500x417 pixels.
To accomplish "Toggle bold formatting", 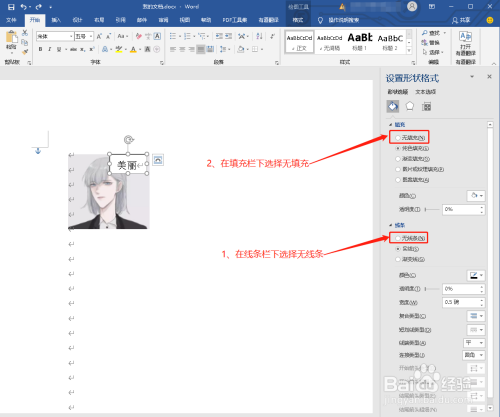I will coord(40,49).
